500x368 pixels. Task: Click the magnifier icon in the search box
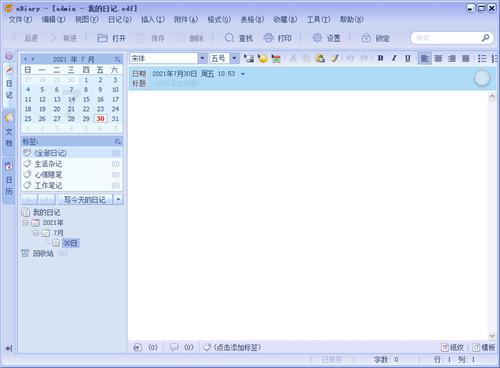click(485, 38)
